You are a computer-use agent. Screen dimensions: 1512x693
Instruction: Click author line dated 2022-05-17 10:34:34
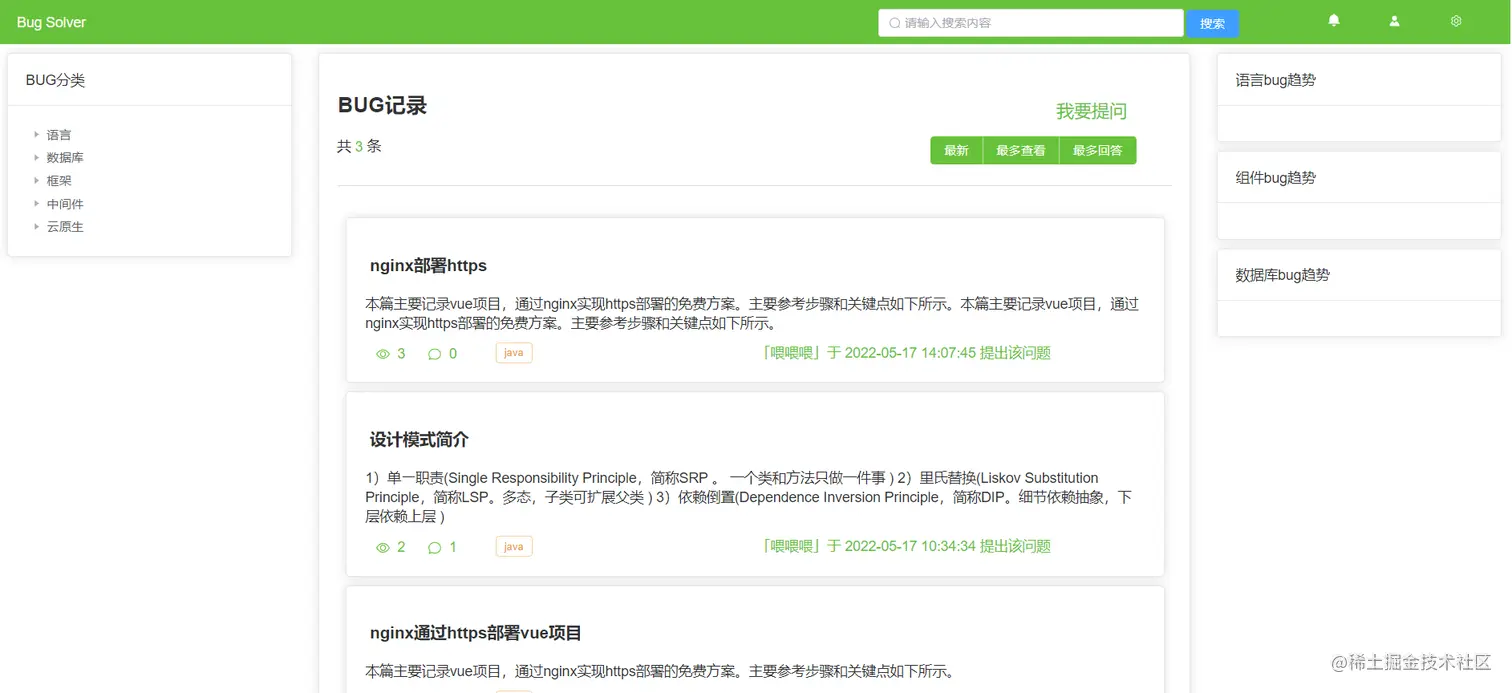906,546
